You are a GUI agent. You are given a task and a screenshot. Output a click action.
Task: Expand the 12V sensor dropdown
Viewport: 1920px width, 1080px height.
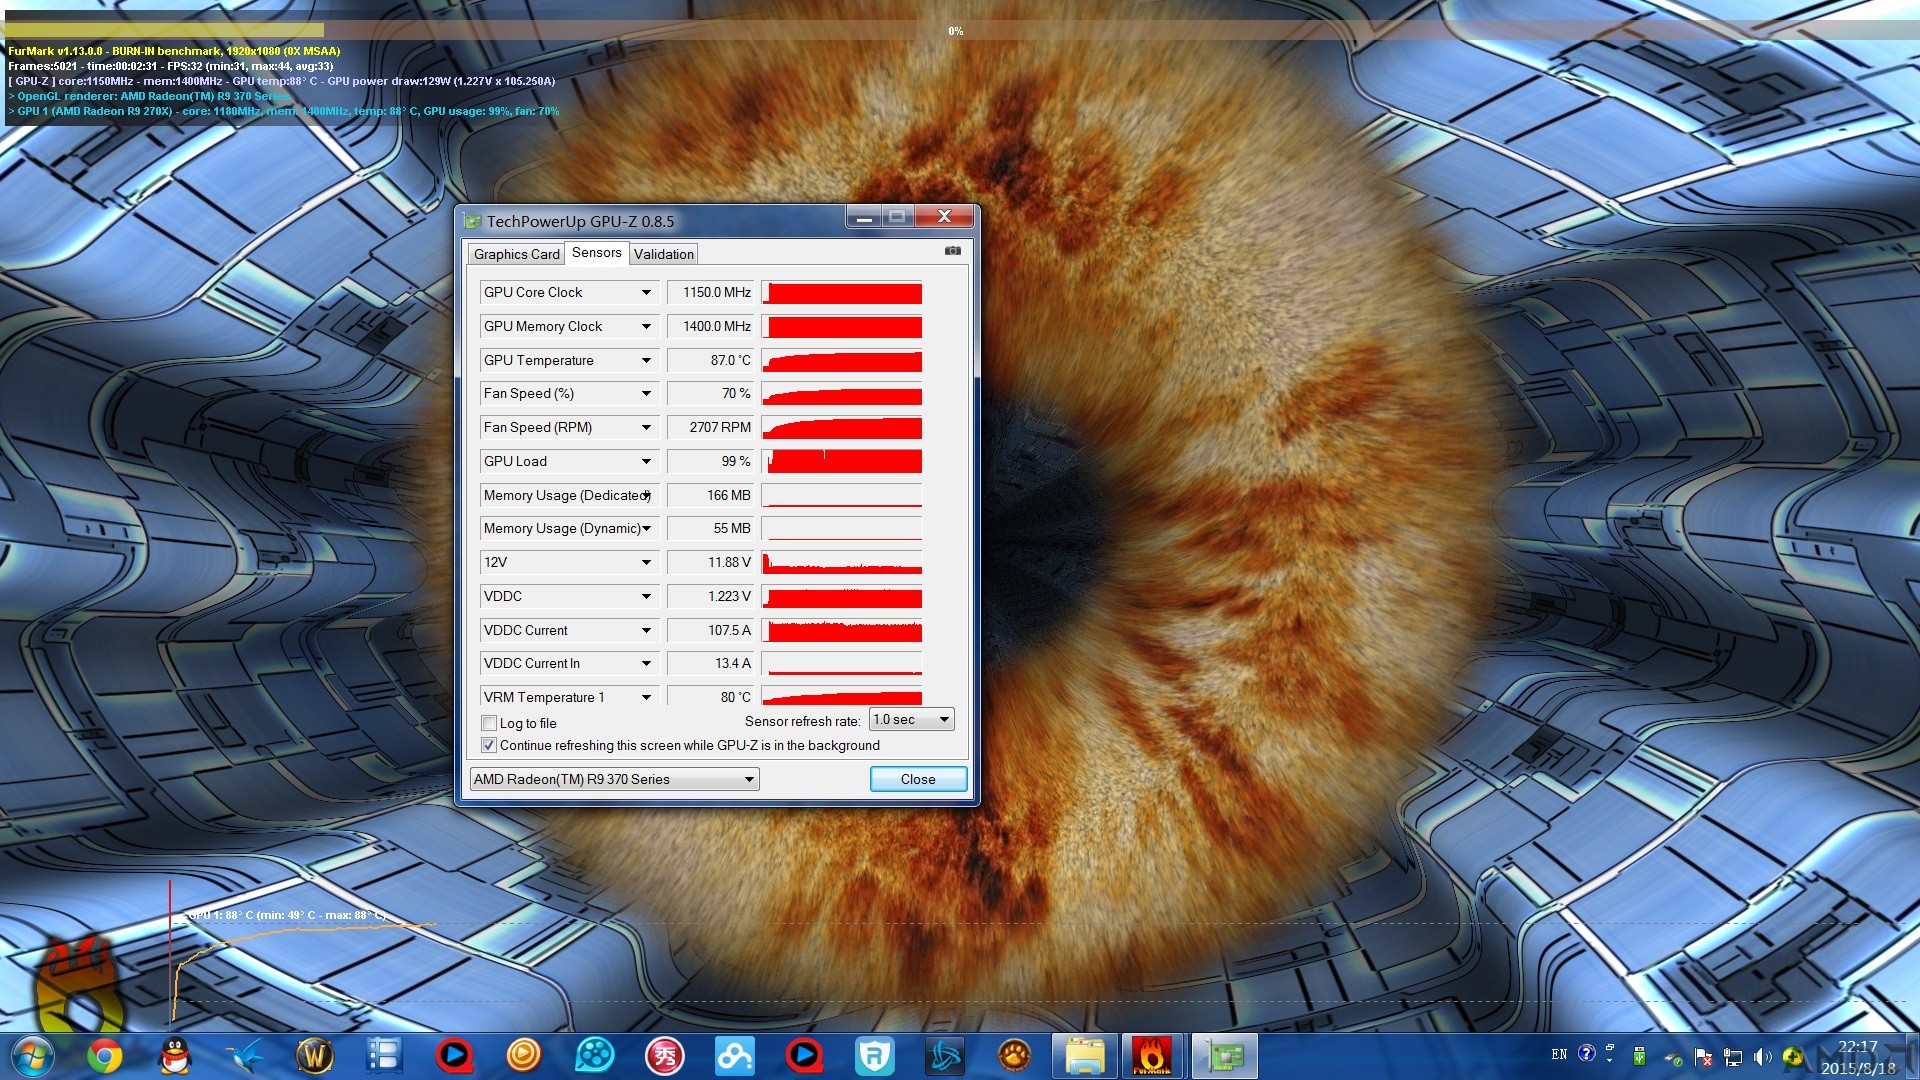646,562
